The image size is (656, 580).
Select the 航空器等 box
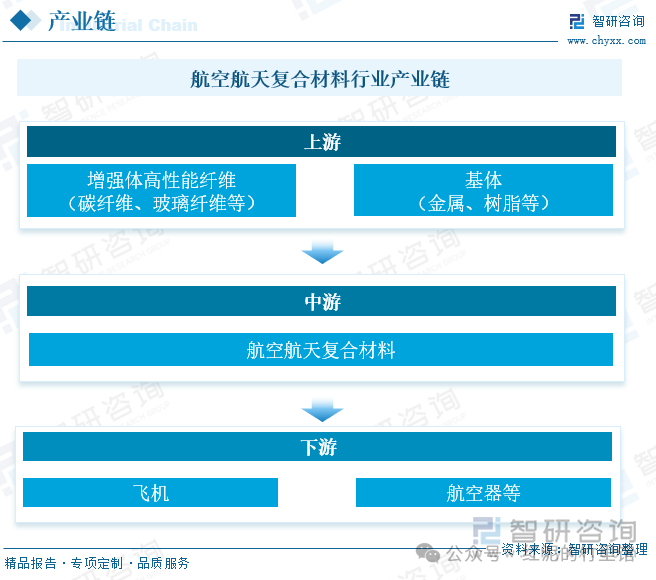(x=483, y=493)
